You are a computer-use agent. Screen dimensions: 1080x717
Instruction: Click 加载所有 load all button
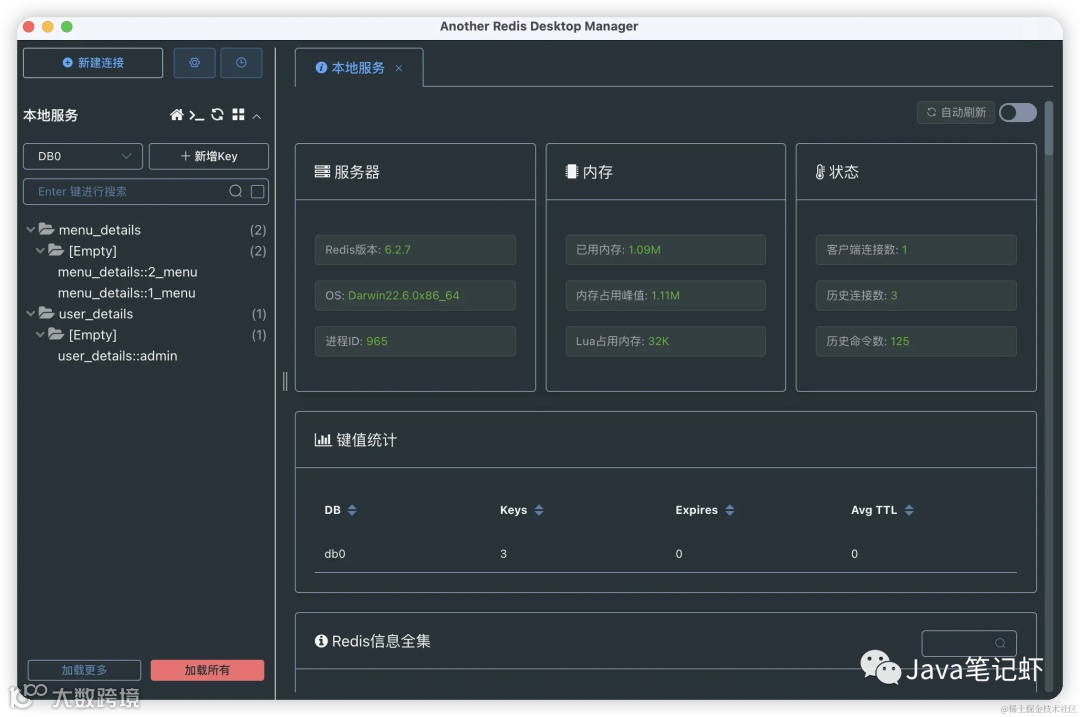point(207,670)
